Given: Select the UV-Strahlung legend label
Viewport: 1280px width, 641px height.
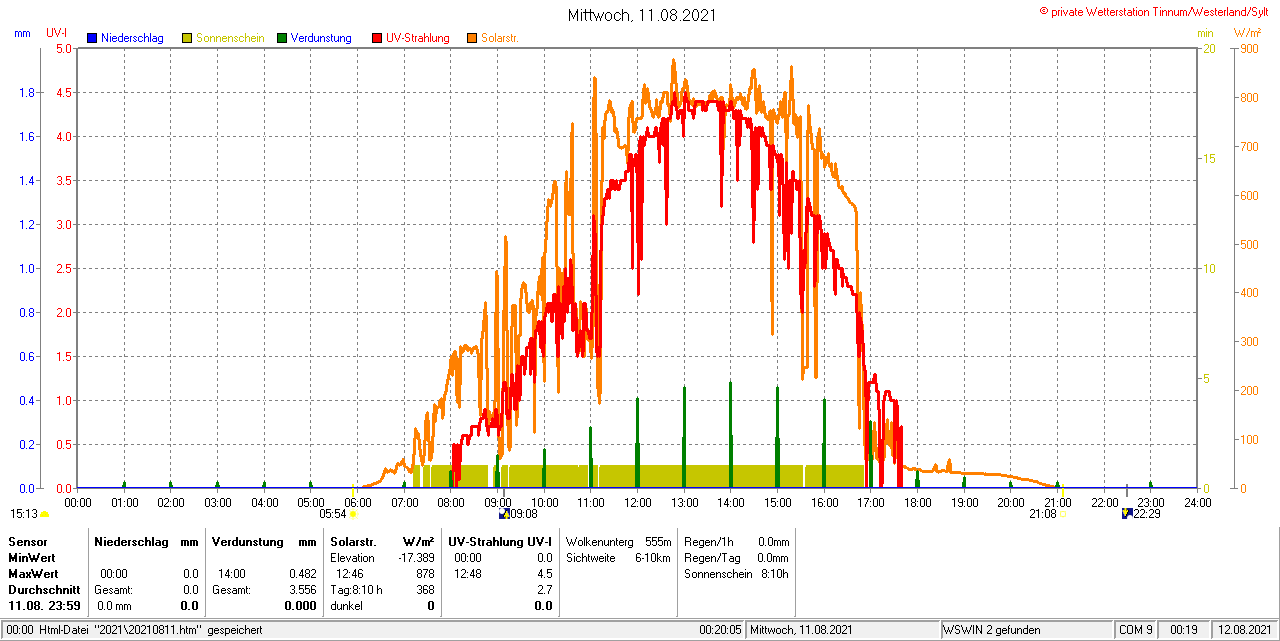Looking at the screenshot, I should [418, 38].
